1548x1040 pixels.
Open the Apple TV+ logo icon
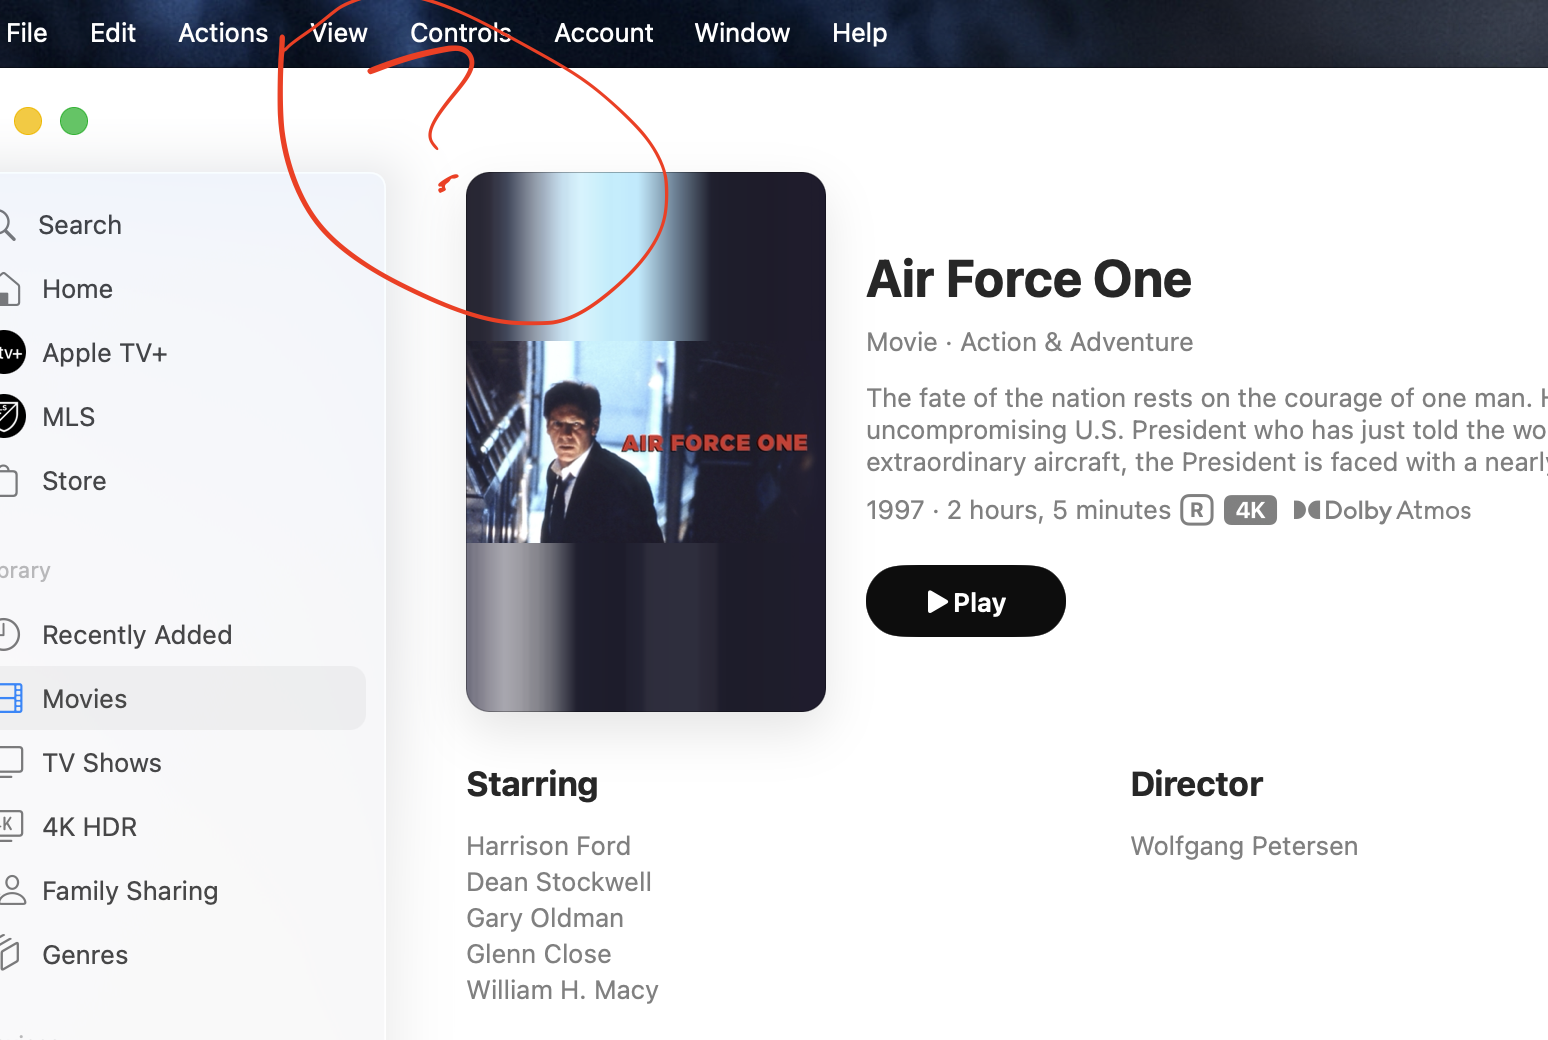click(x=10, y=353)
